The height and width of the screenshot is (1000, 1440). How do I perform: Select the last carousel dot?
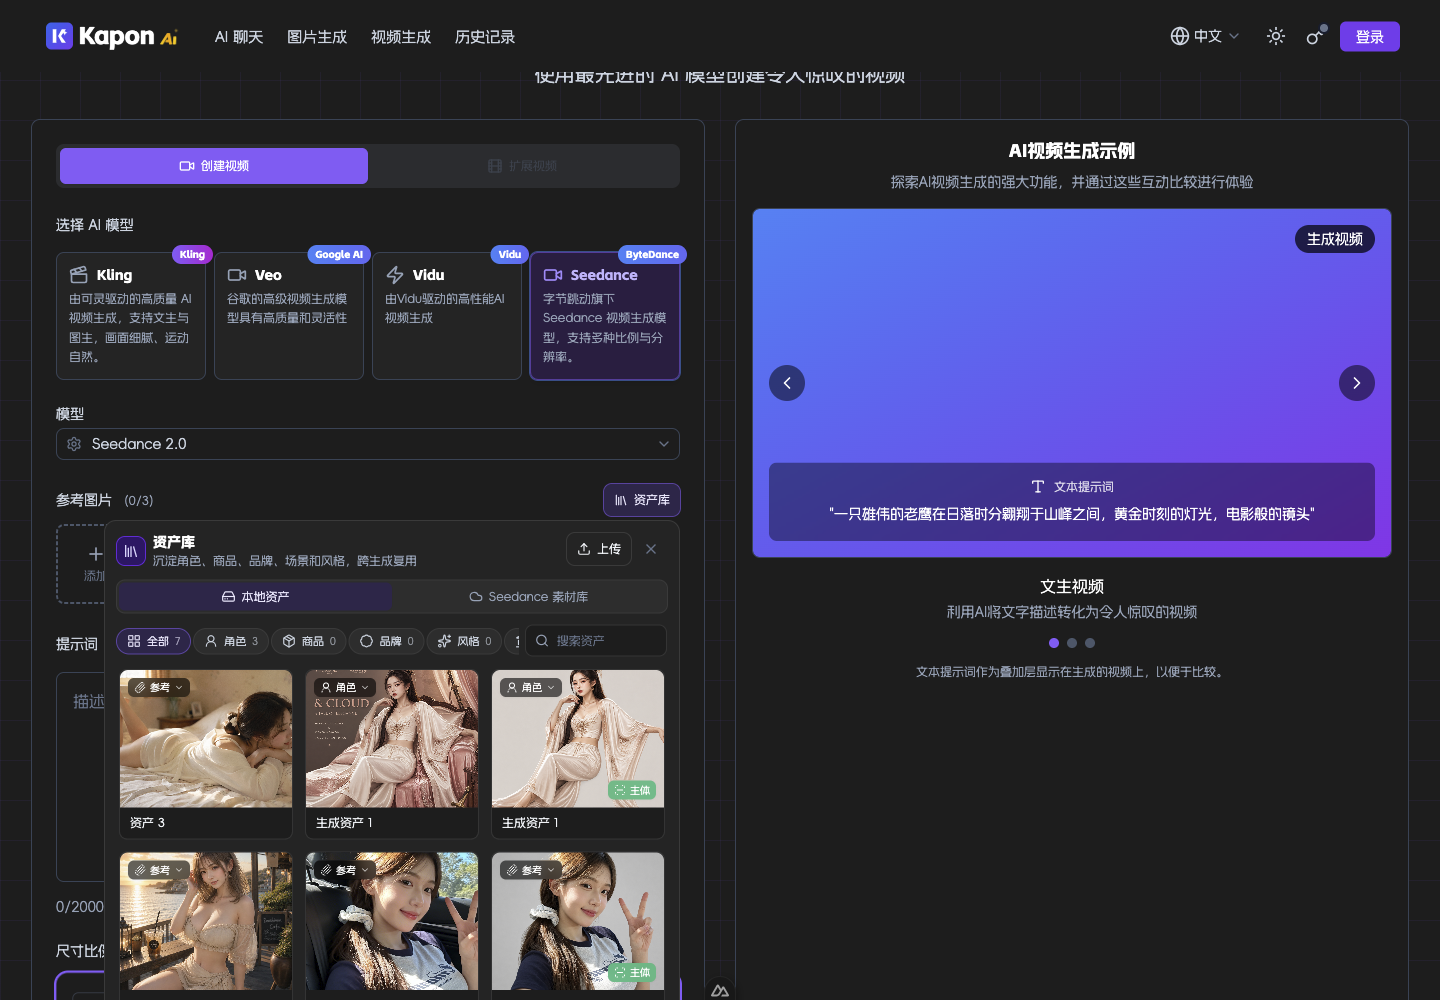(x=1090, y=643)
